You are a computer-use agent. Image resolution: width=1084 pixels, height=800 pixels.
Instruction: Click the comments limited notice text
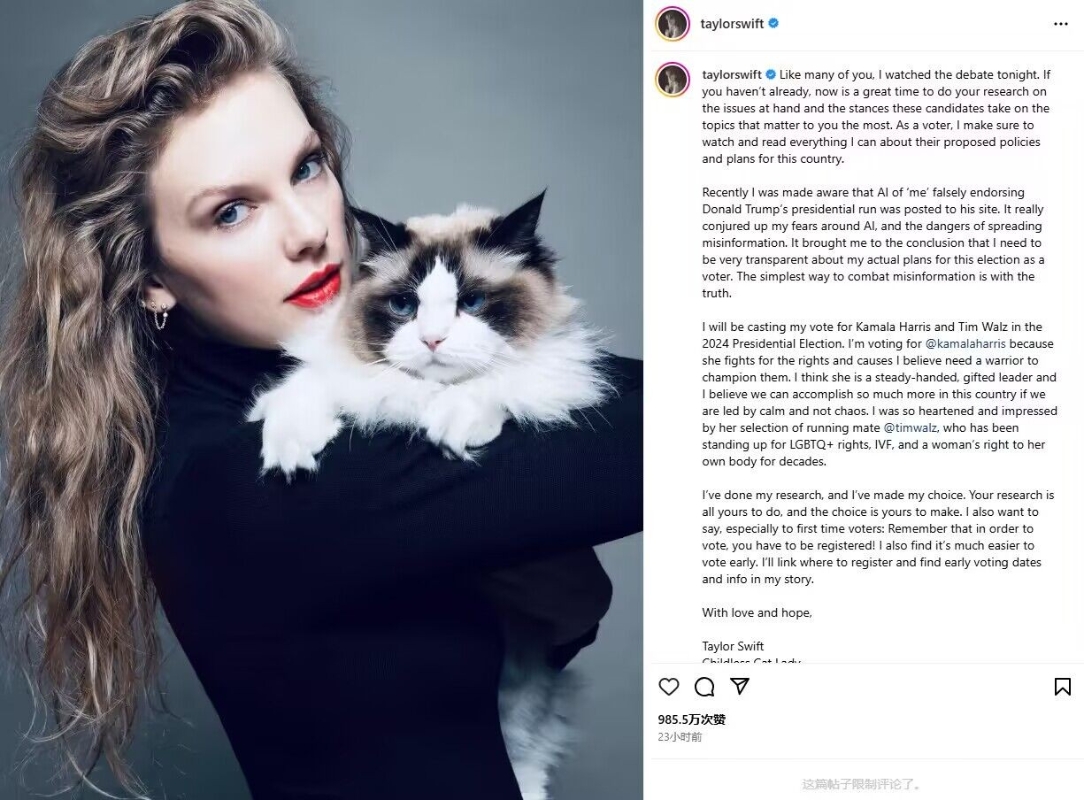tap(861, 784)
